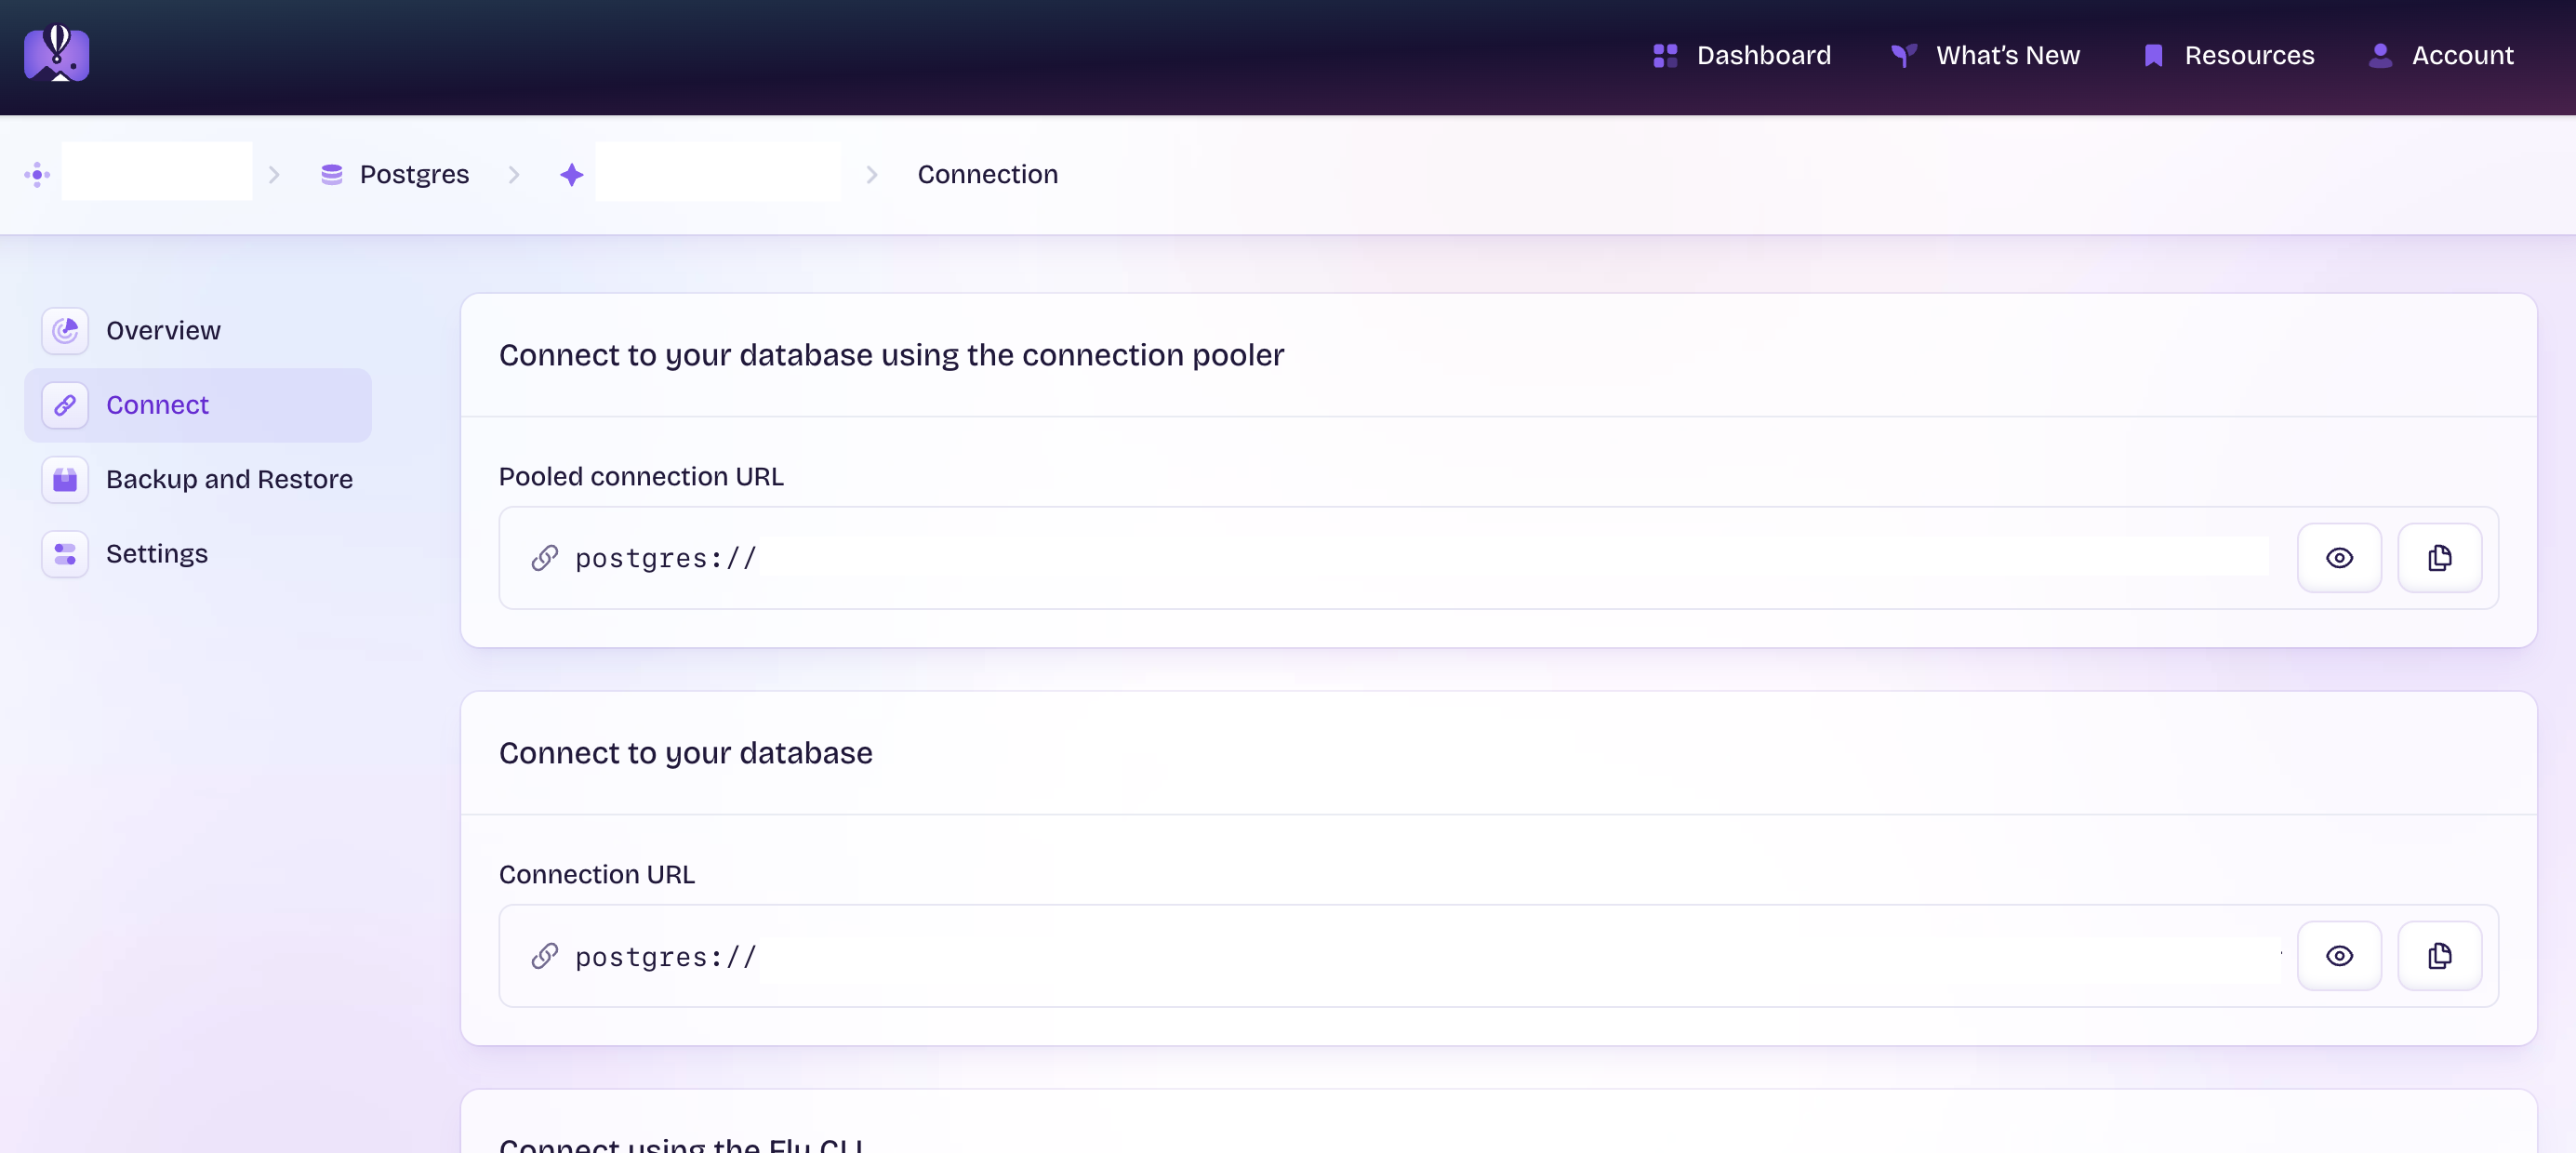Click the Backup and Restore box icon

click(65, 480)
